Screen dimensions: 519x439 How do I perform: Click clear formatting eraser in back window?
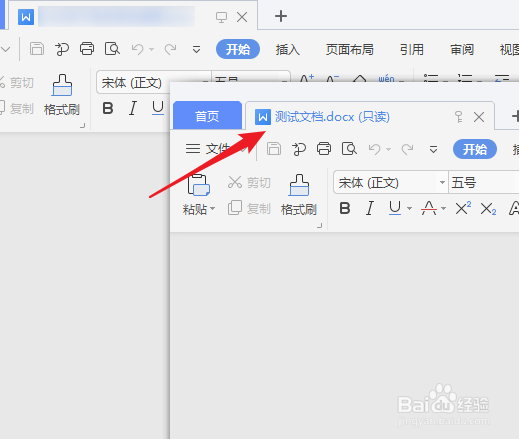click(x=359, y=79)
